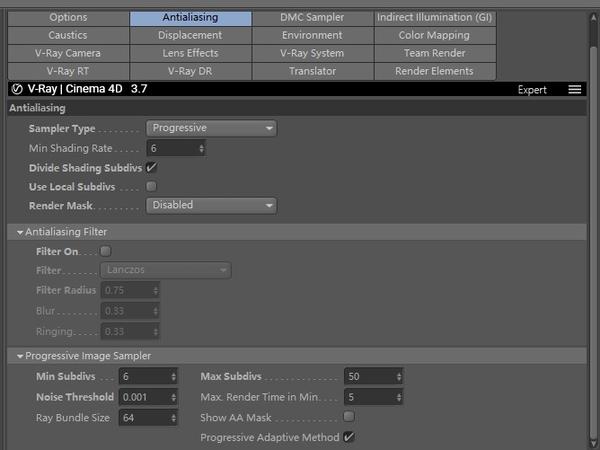Collapse the Antialiasing Filter section
This screenshot has height=450, width=600.
[x=20, y=232]
